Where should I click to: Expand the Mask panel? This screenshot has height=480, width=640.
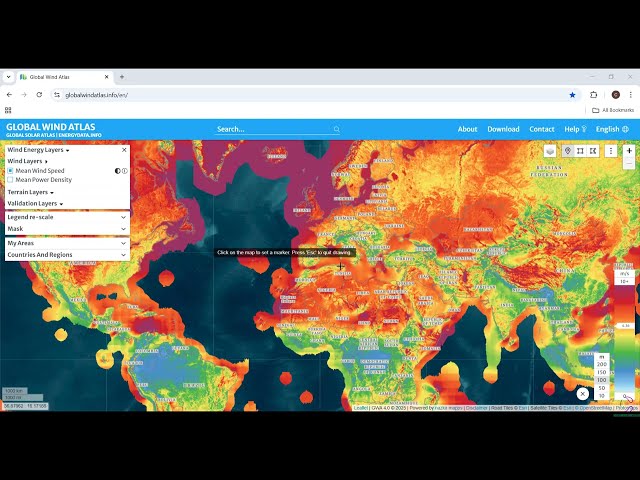point(67,229)
